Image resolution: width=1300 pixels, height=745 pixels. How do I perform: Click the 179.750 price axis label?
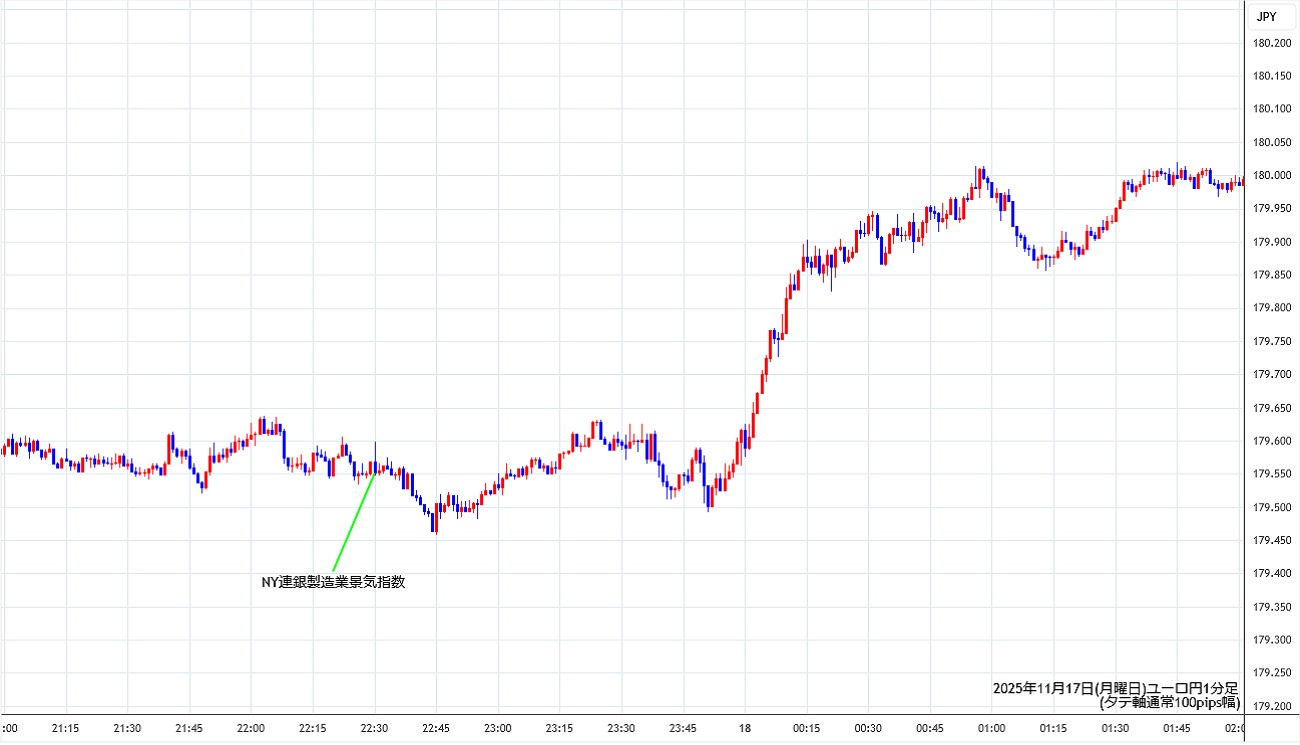1272,342
